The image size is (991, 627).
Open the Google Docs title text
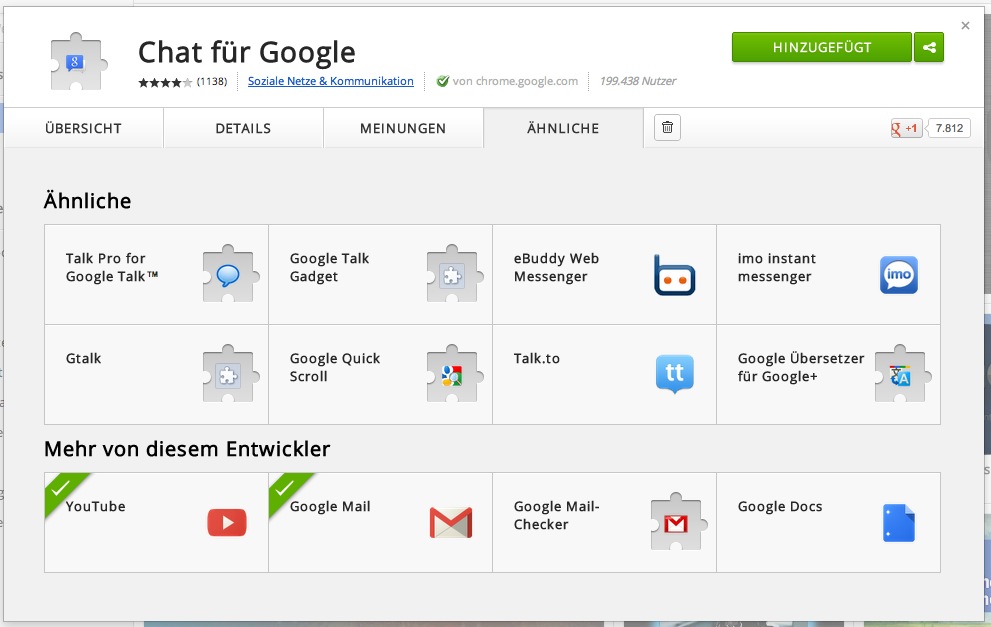[780, 506]
